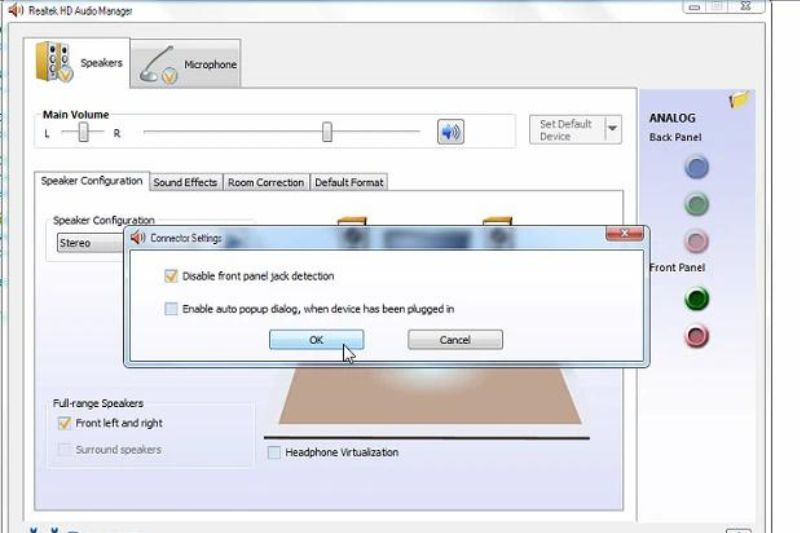This screenshot has width=800, height=533.
Task: Enable auto popup dialog checkbox
Action: pos(171,309)
